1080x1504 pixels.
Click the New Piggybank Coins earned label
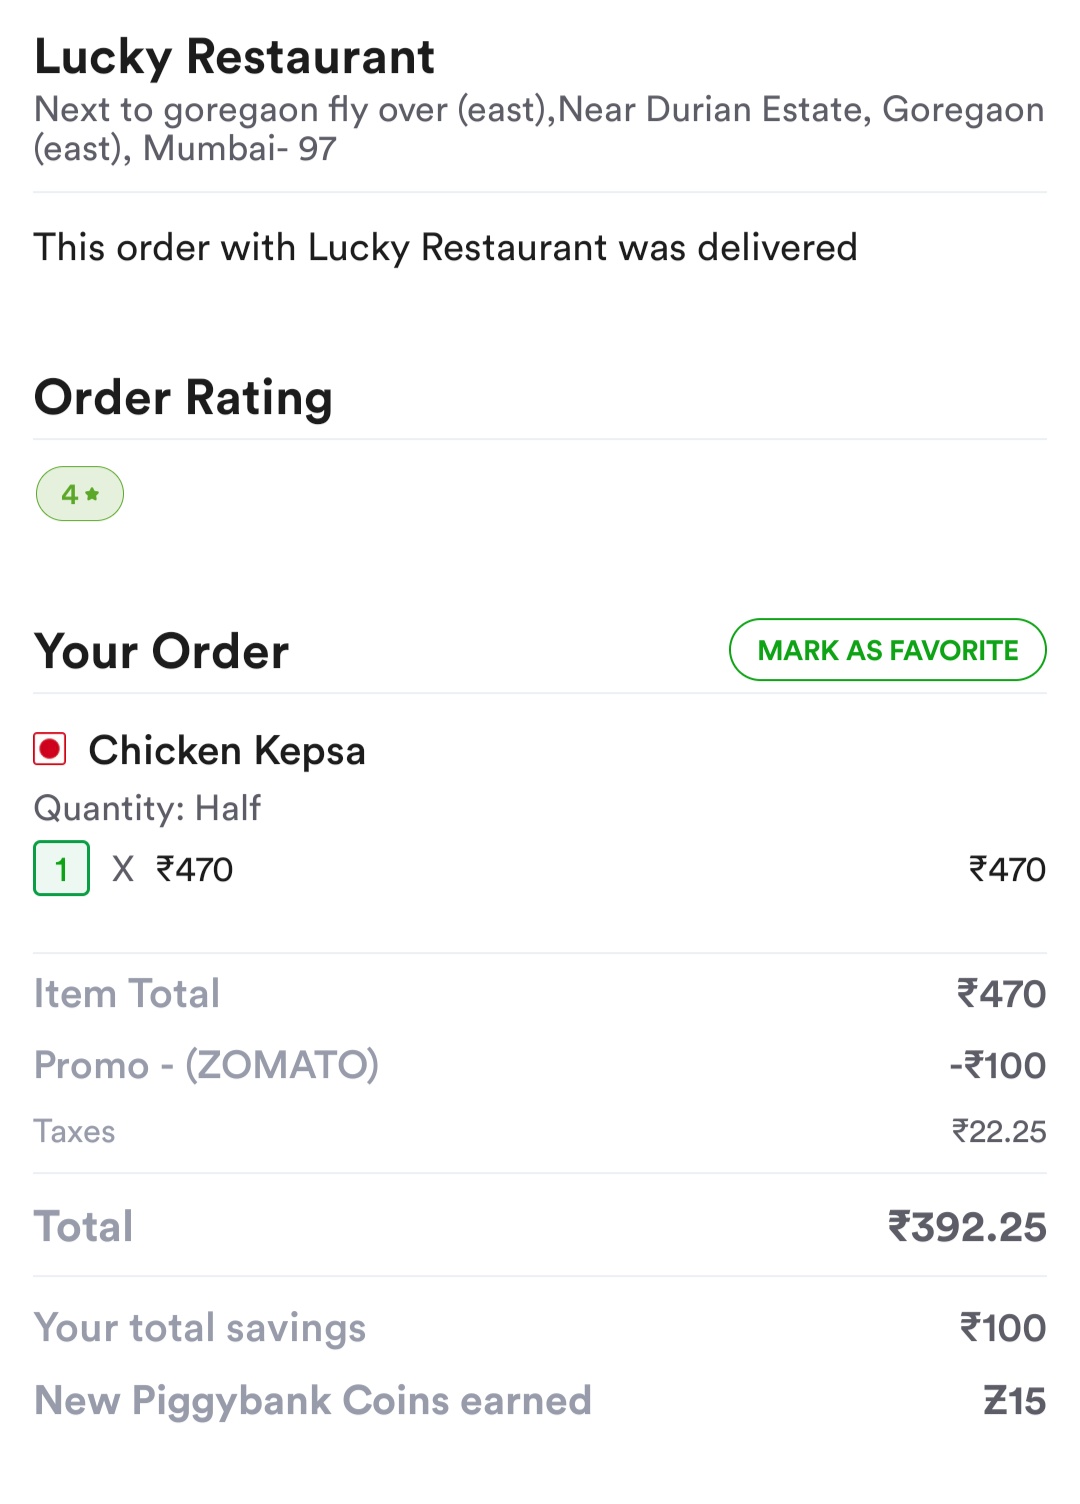click(x=313, y=1401)
